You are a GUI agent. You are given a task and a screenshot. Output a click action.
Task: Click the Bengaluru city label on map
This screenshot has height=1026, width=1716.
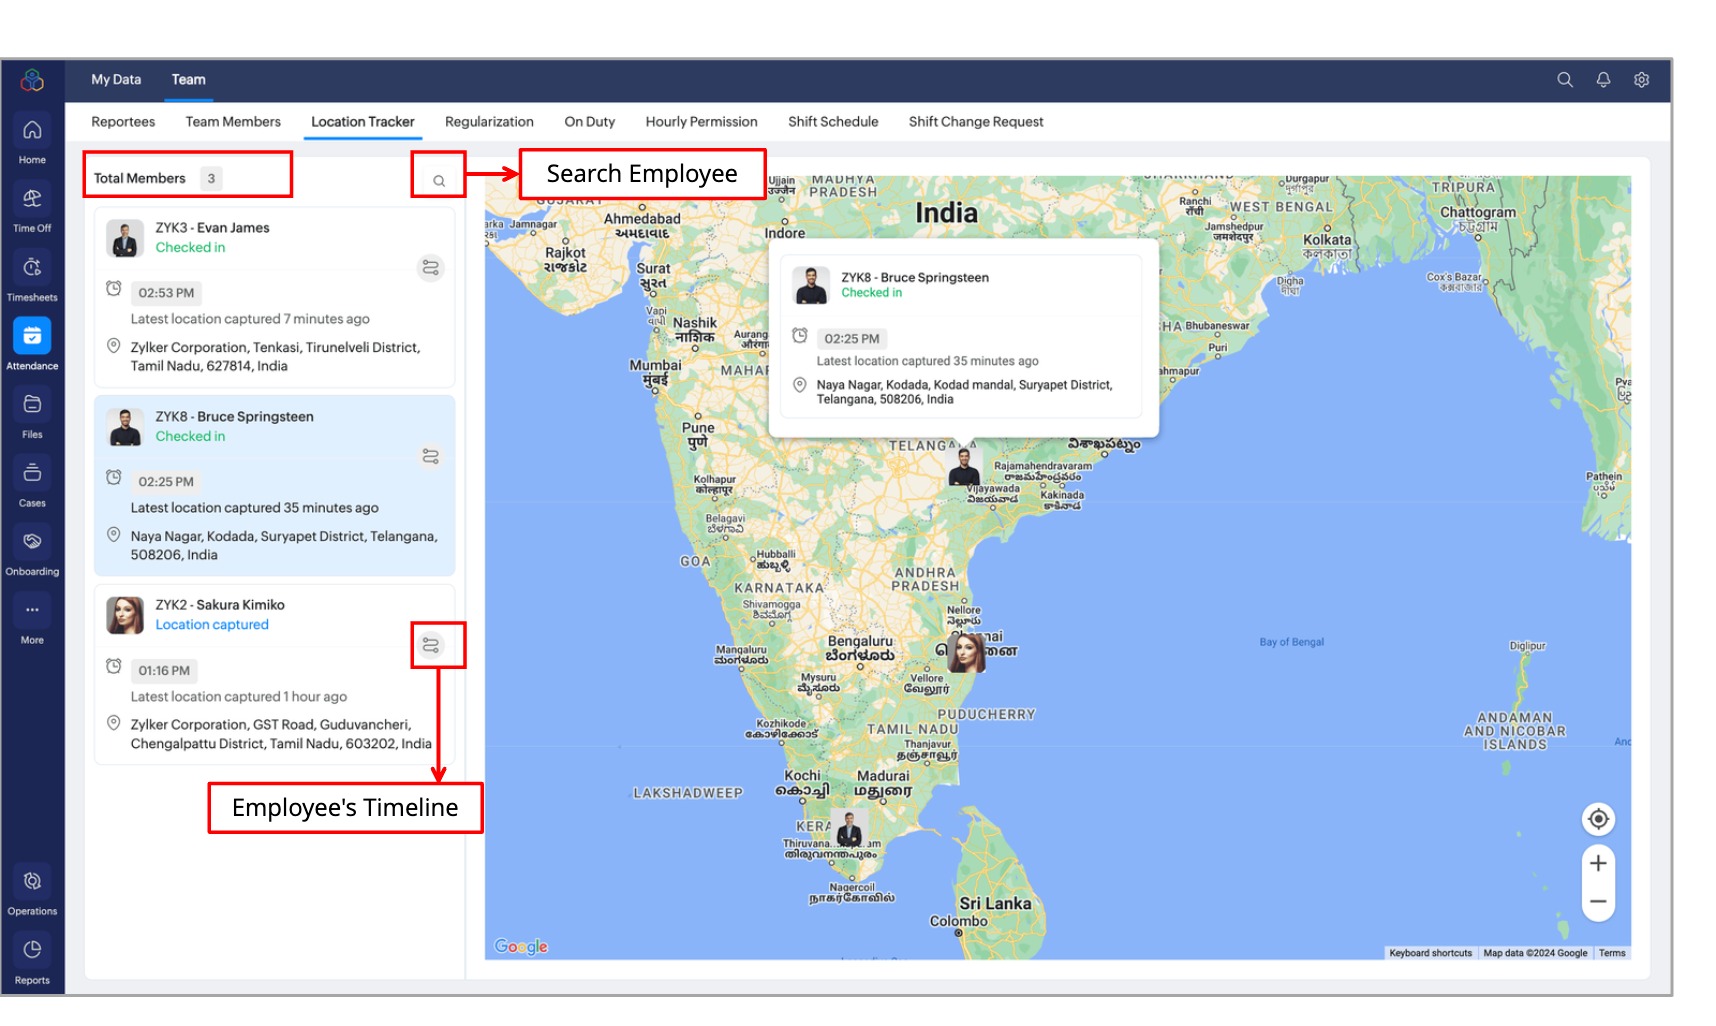click(x=860, y=648)
